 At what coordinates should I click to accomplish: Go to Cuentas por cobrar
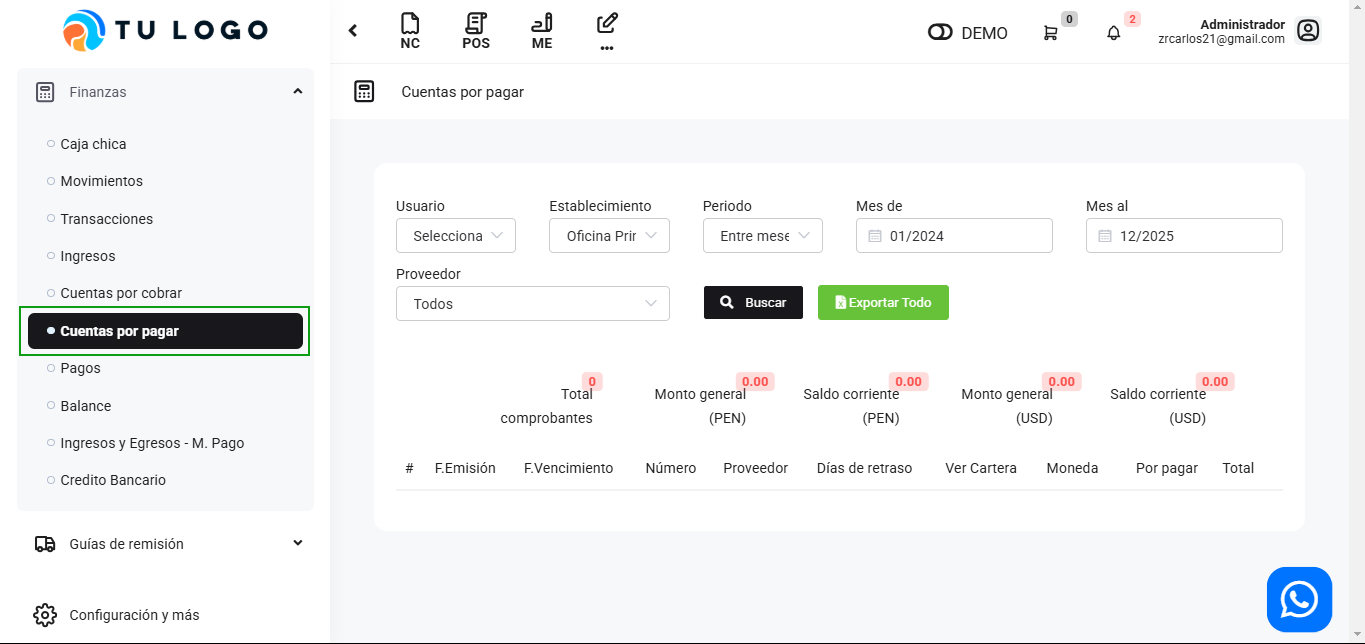pos(121,293)
